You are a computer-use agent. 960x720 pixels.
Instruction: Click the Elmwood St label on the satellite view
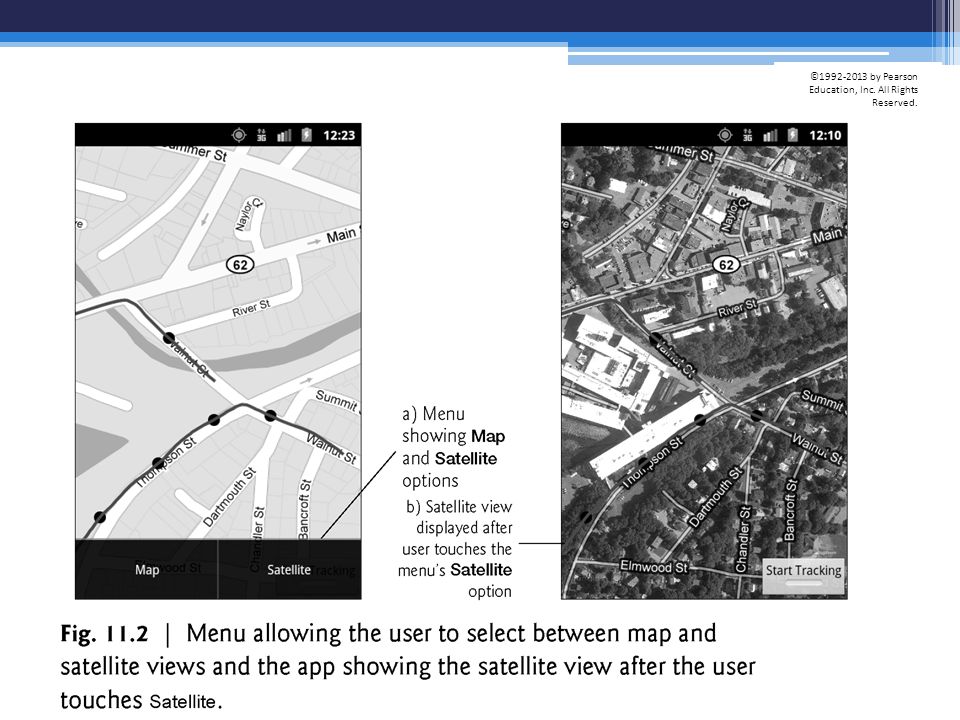click(x=653, y=566)
